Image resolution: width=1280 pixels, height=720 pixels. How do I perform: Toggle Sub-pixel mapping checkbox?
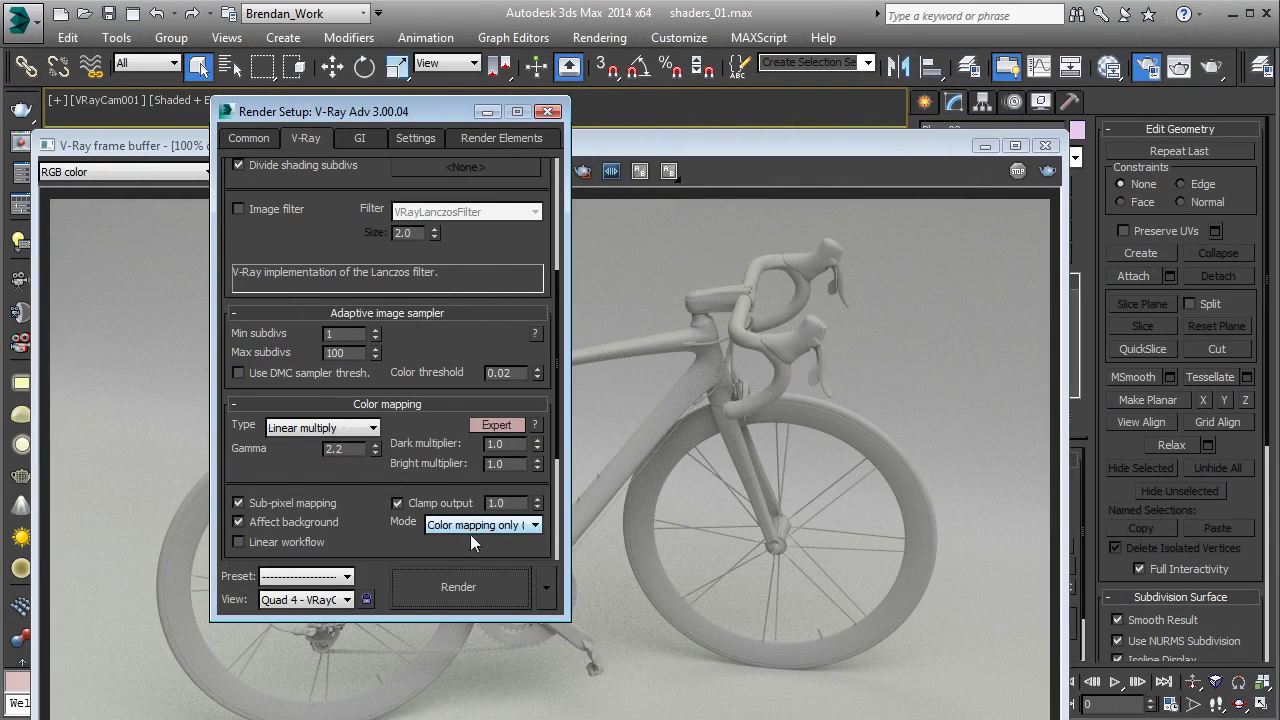point(238,503)
